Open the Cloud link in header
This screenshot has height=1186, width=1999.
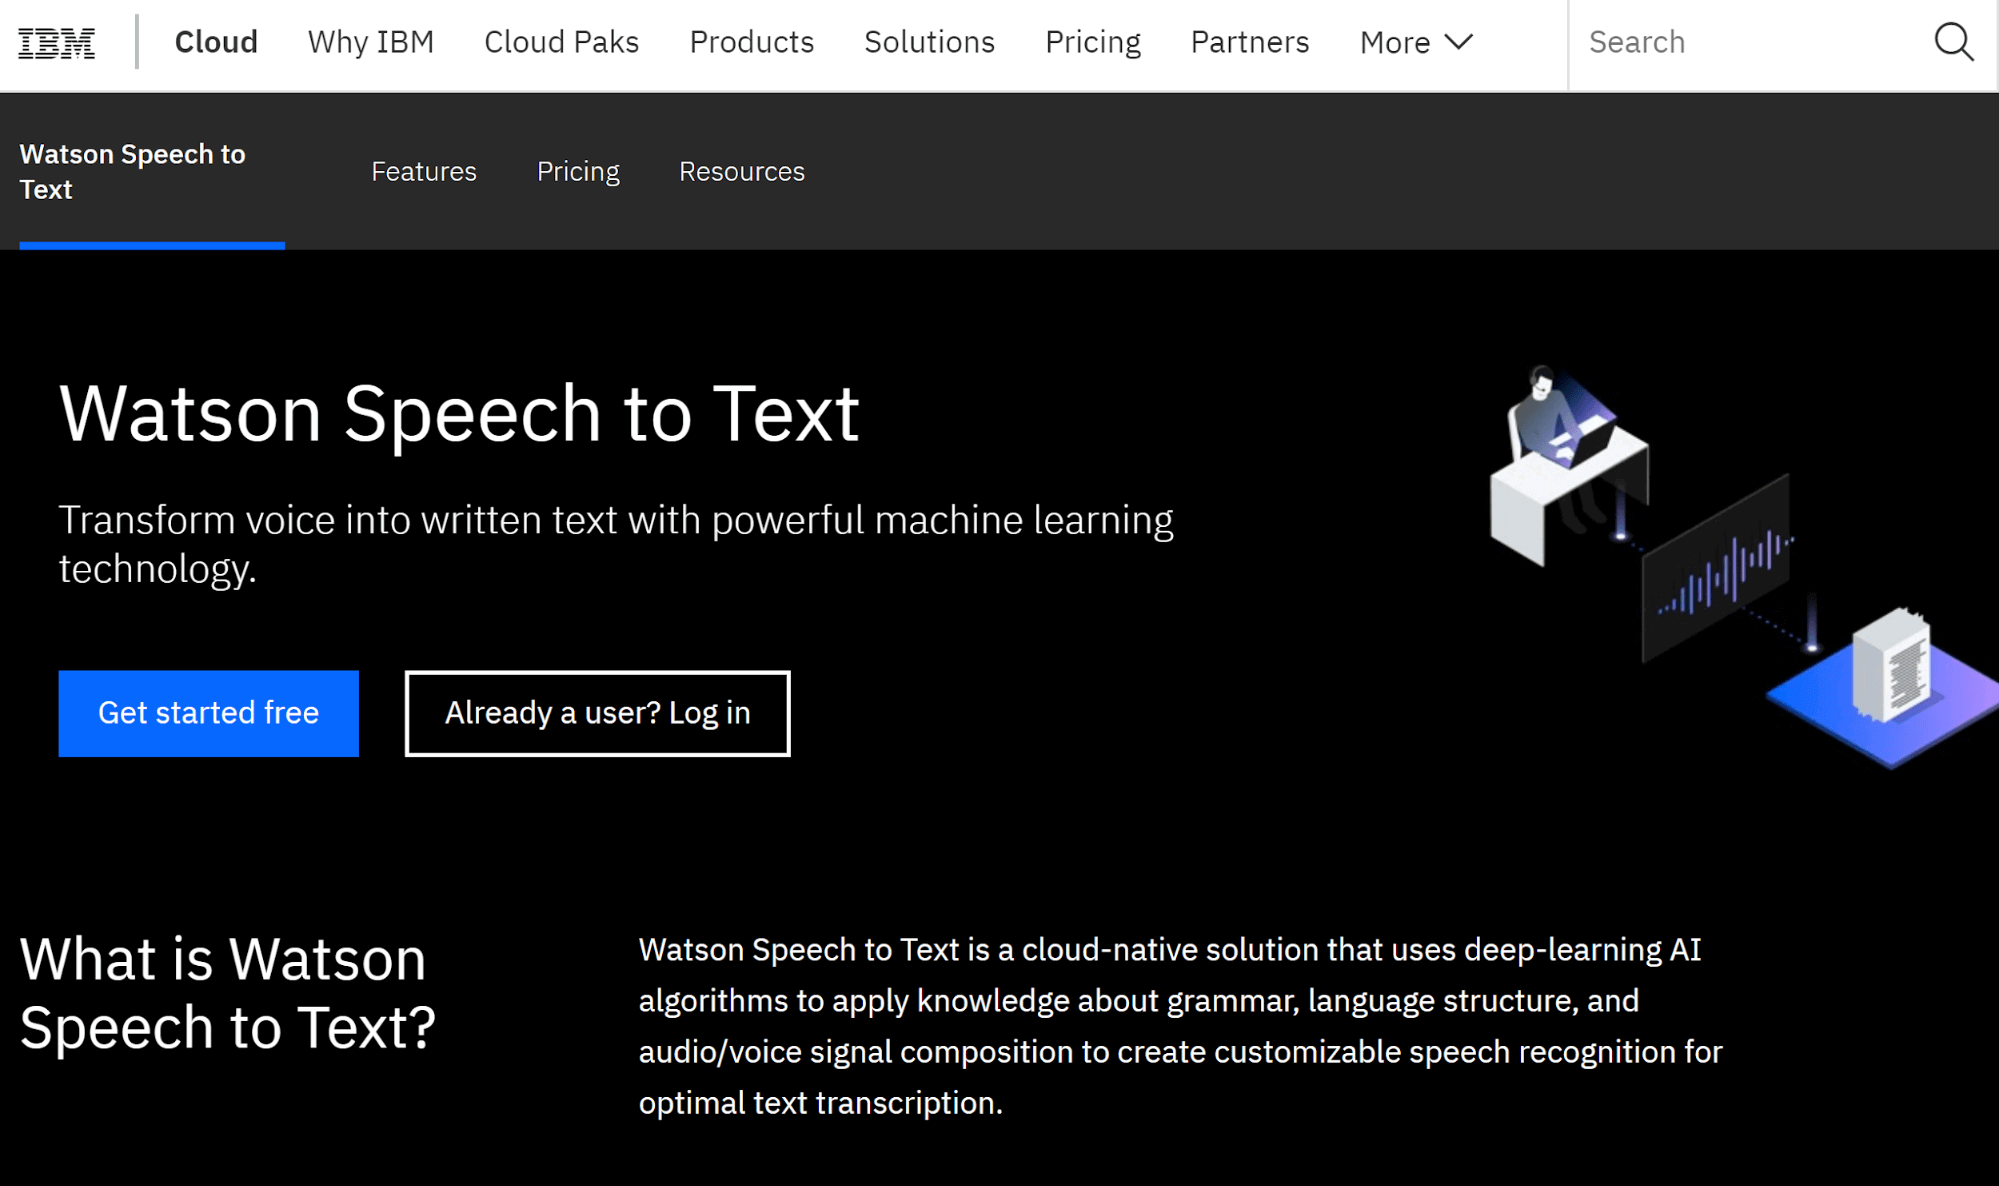pos(216,42)
